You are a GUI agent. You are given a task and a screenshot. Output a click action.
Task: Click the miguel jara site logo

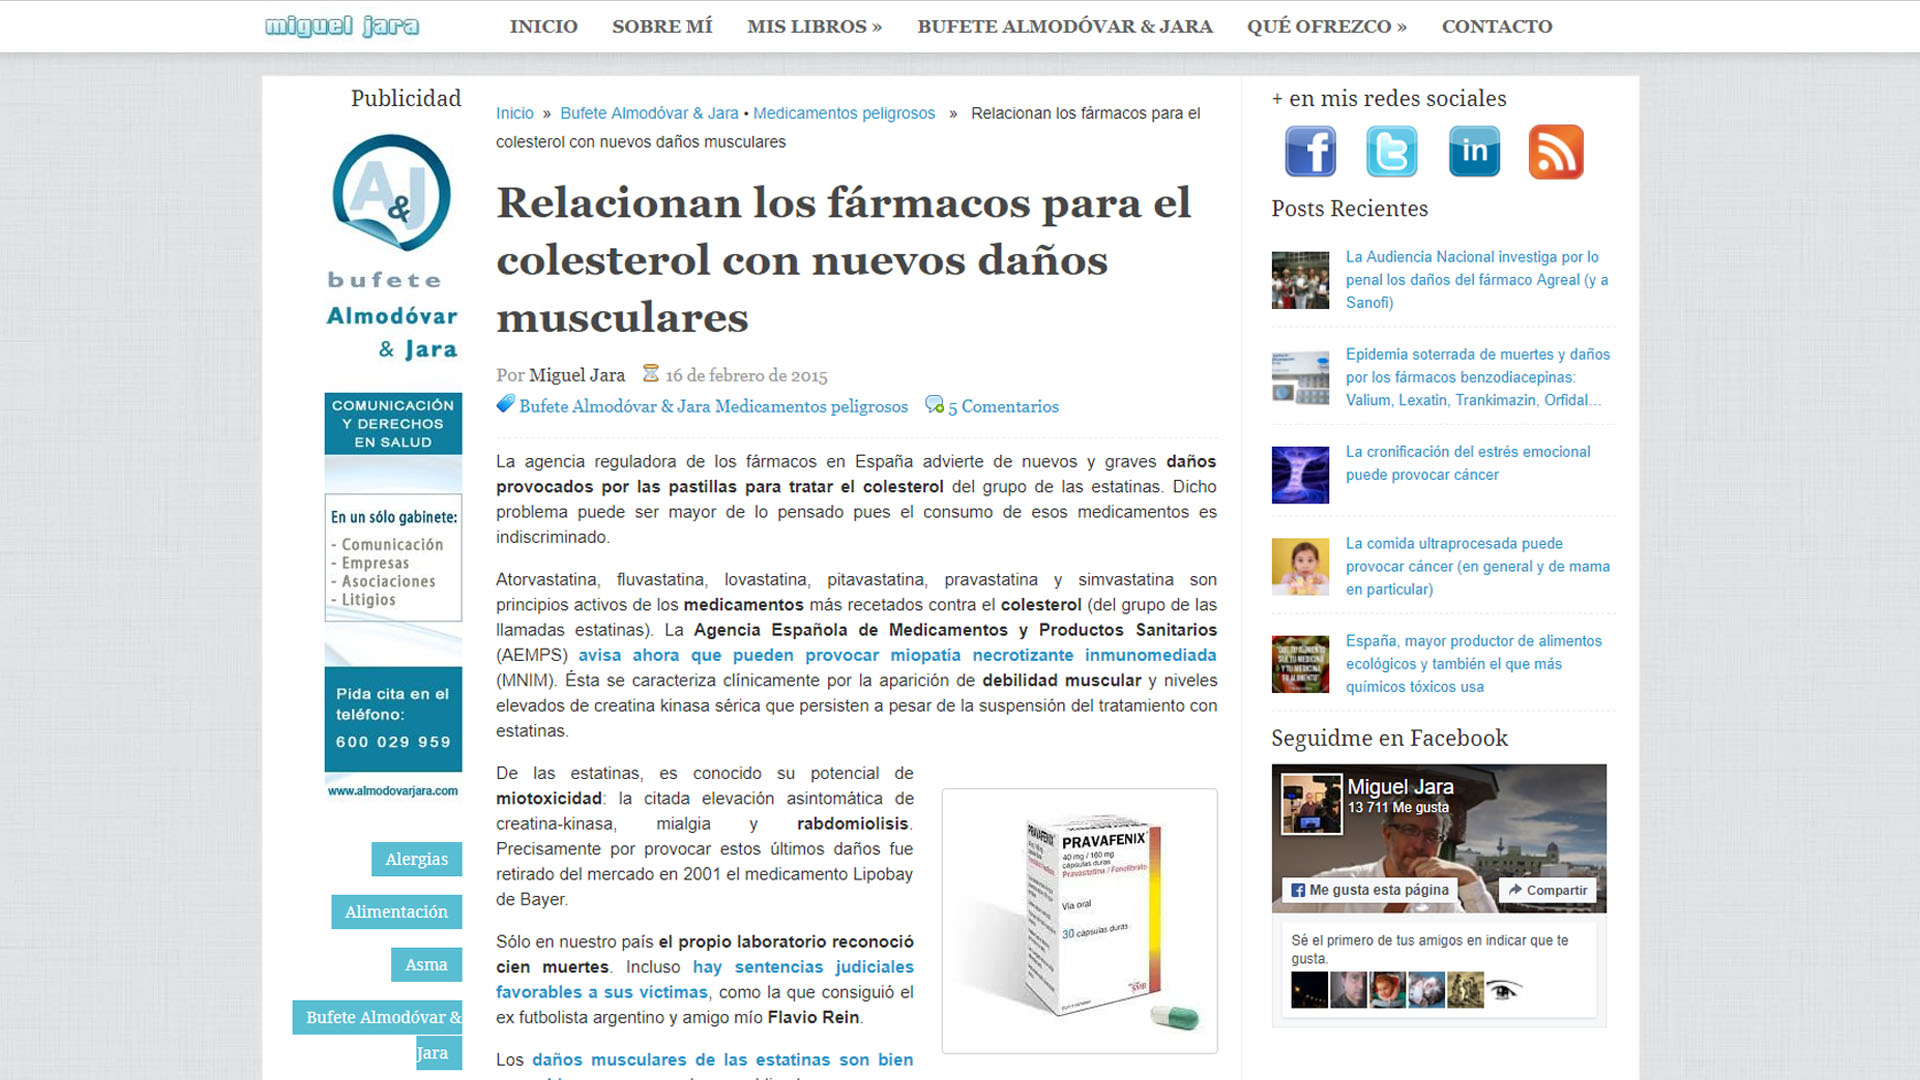tap(342, 26)
